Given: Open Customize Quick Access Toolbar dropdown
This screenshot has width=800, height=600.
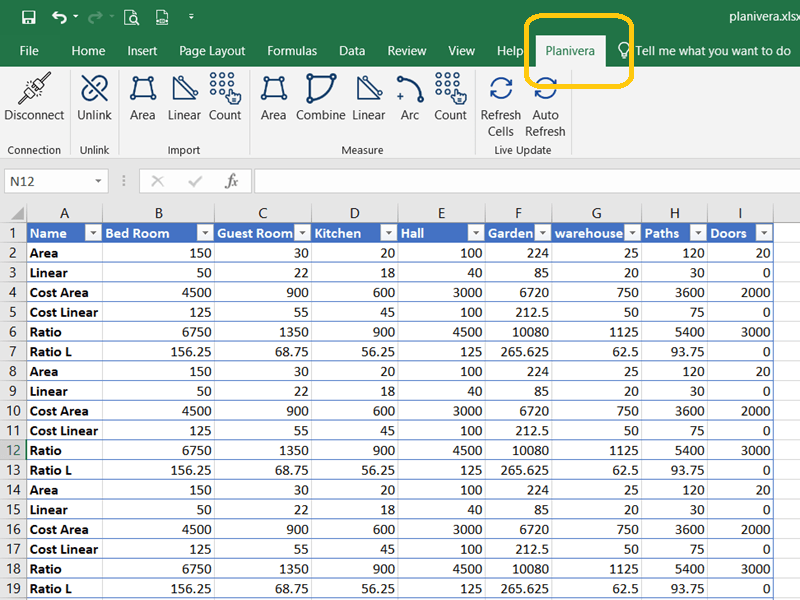Looking at the screenshot, I should (x=191, y=17).
